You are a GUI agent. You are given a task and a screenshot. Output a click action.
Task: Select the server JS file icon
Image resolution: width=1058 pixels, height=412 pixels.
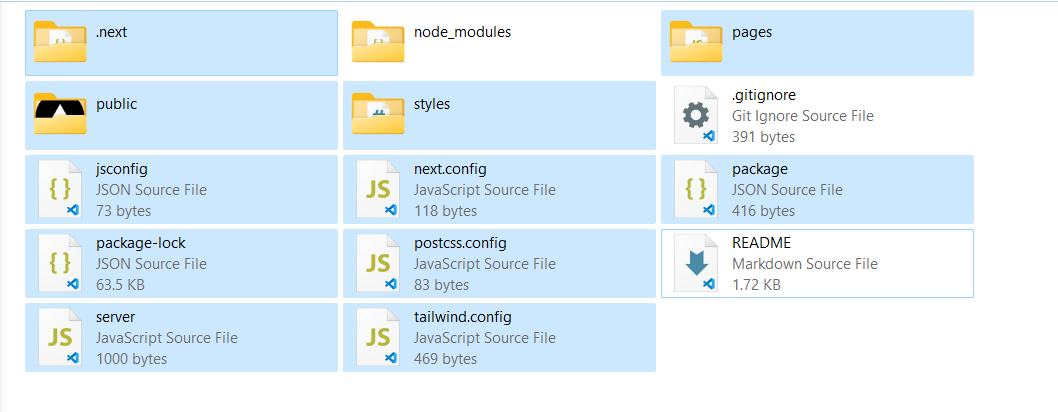coord(59,337)
